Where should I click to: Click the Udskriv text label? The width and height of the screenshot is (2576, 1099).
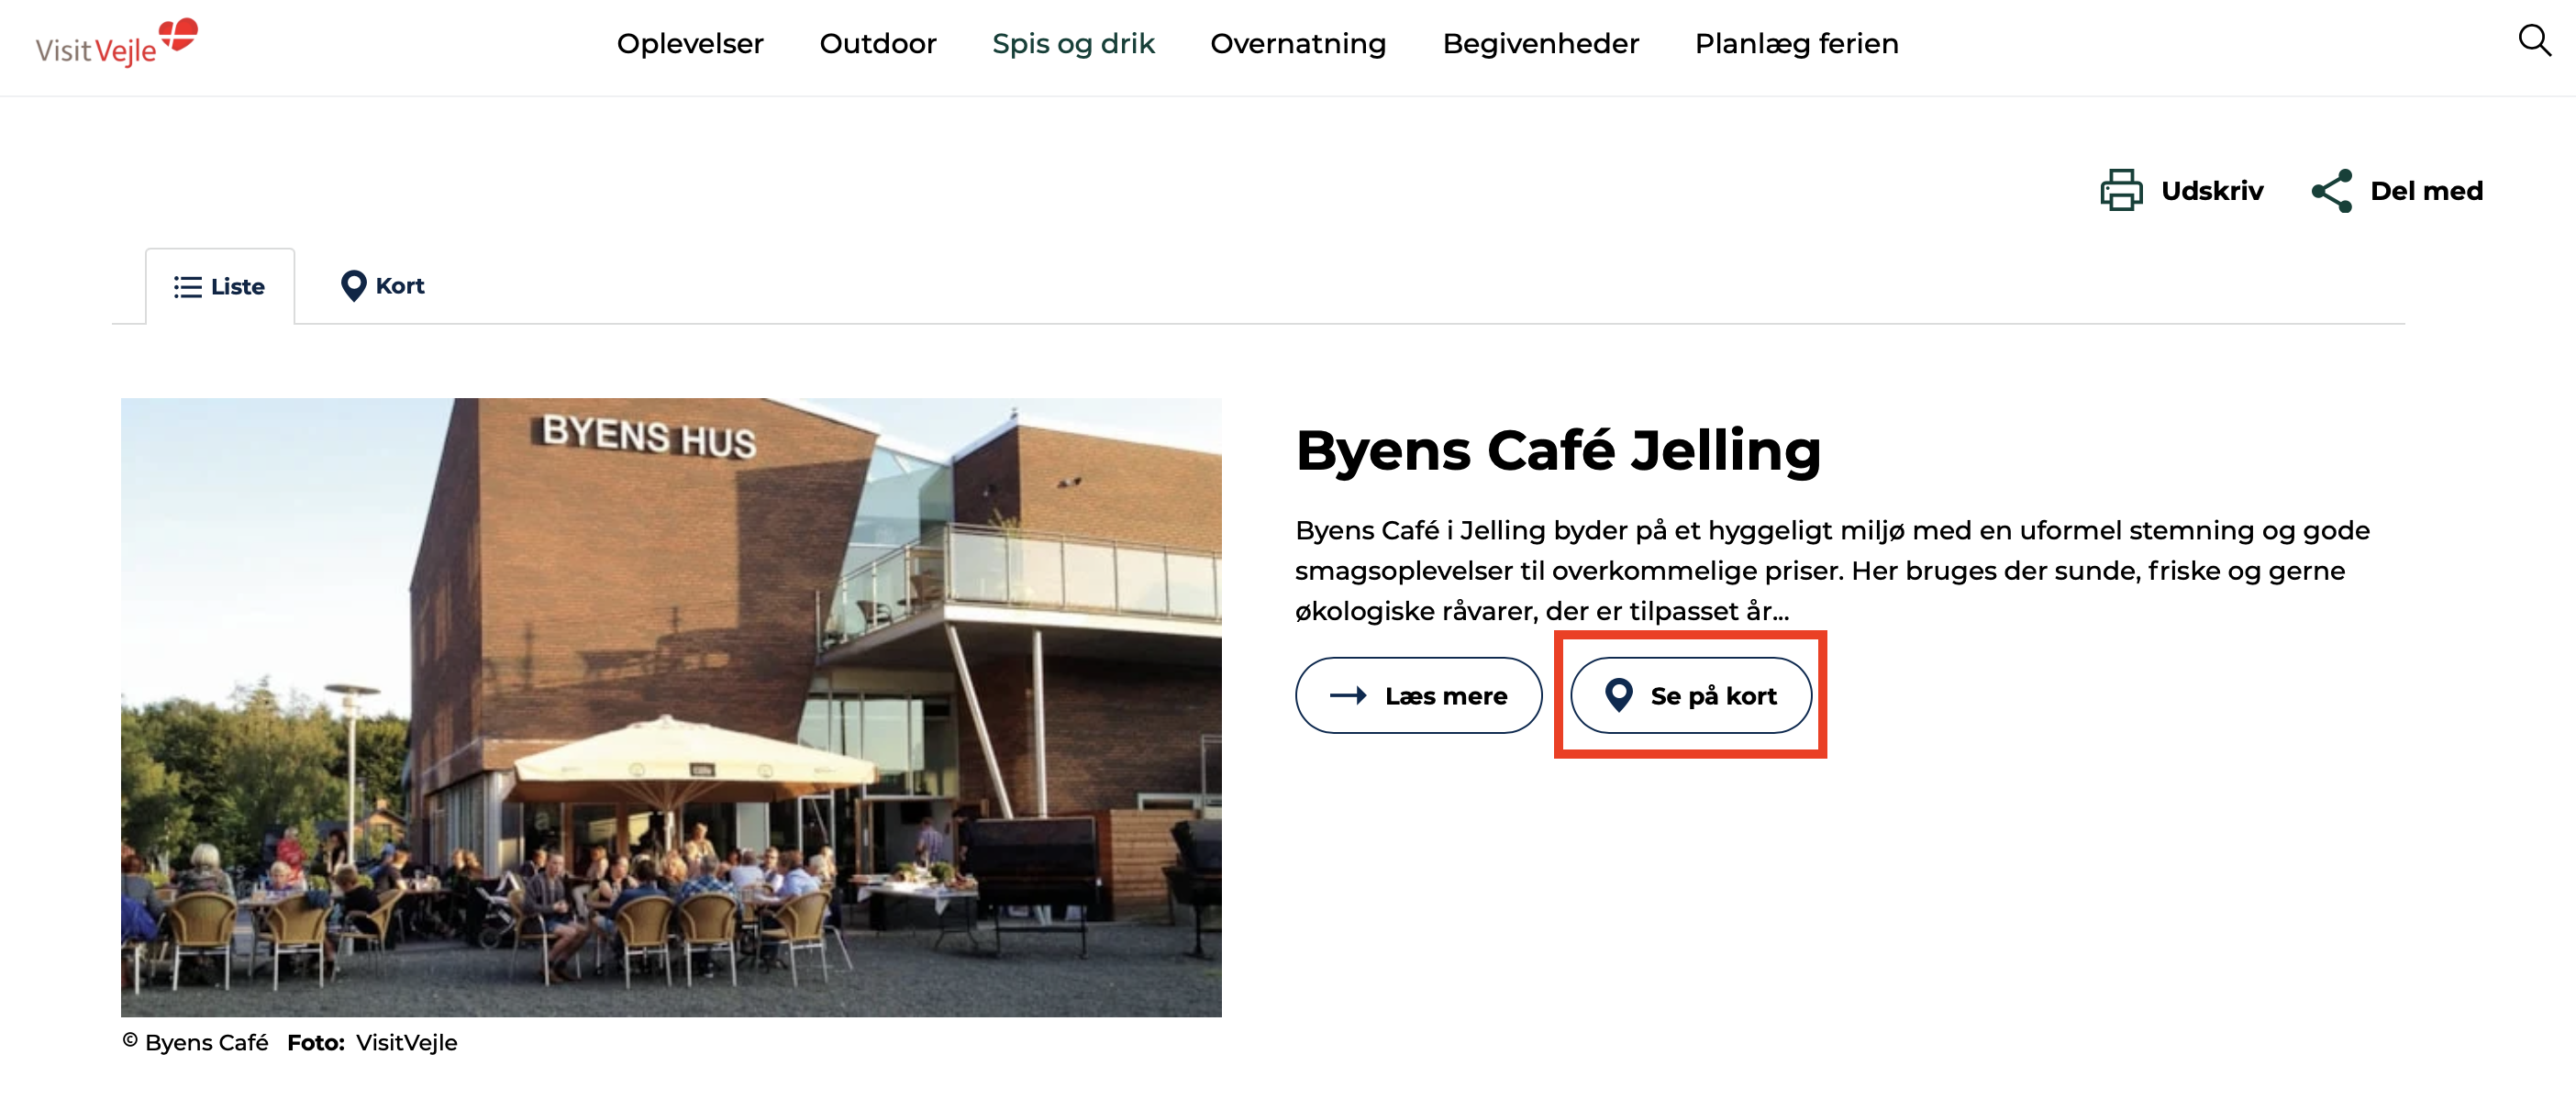tap(2212, 190)
